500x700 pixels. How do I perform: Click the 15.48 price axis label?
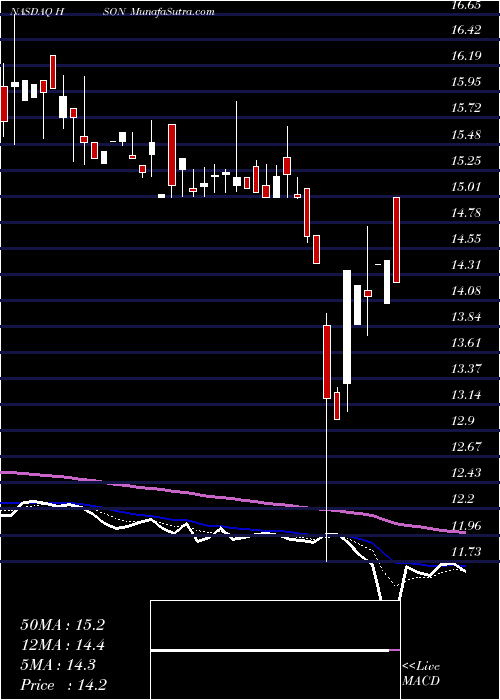(x=467, y=134)
